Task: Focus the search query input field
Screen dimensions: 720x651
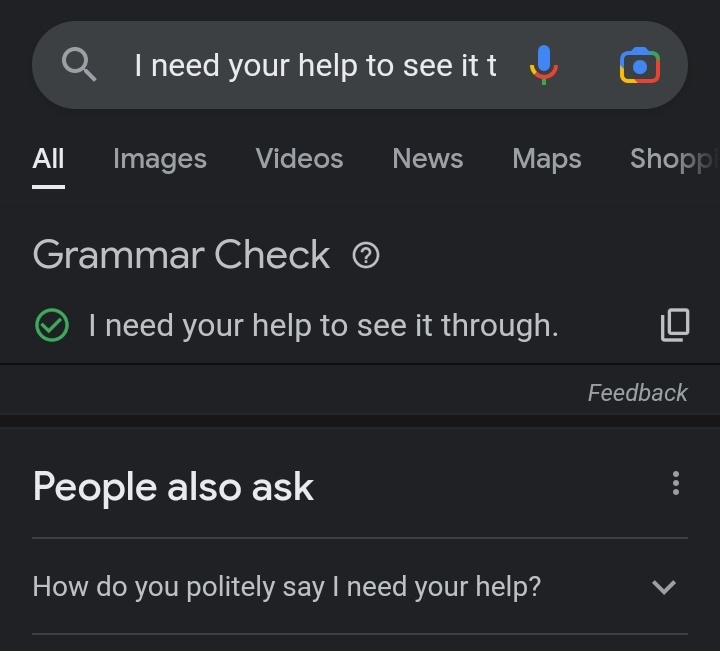Action: [x=315, y=65]
